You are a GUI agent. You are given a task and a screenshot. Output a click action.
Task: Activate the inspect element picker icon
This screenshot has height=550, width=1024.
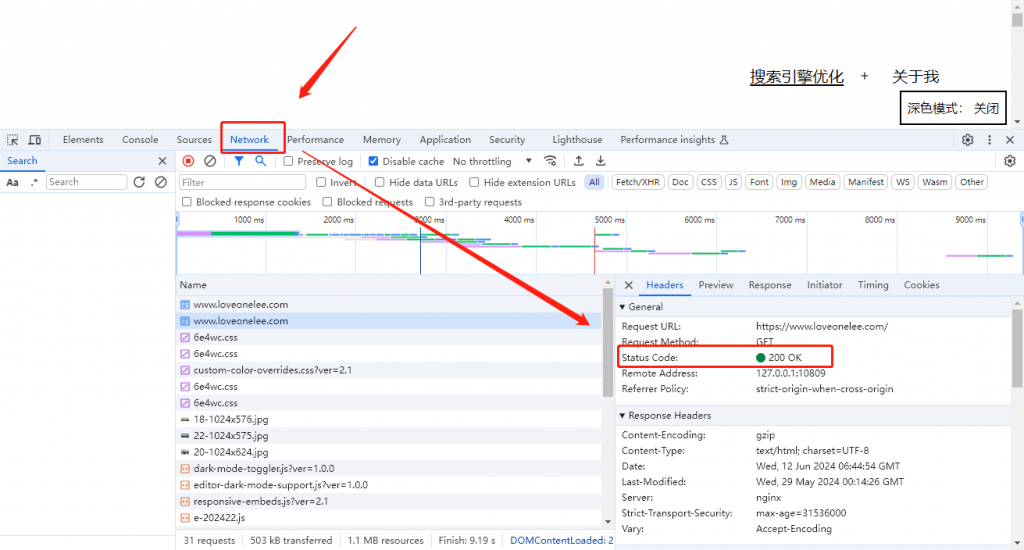(12, 140)
